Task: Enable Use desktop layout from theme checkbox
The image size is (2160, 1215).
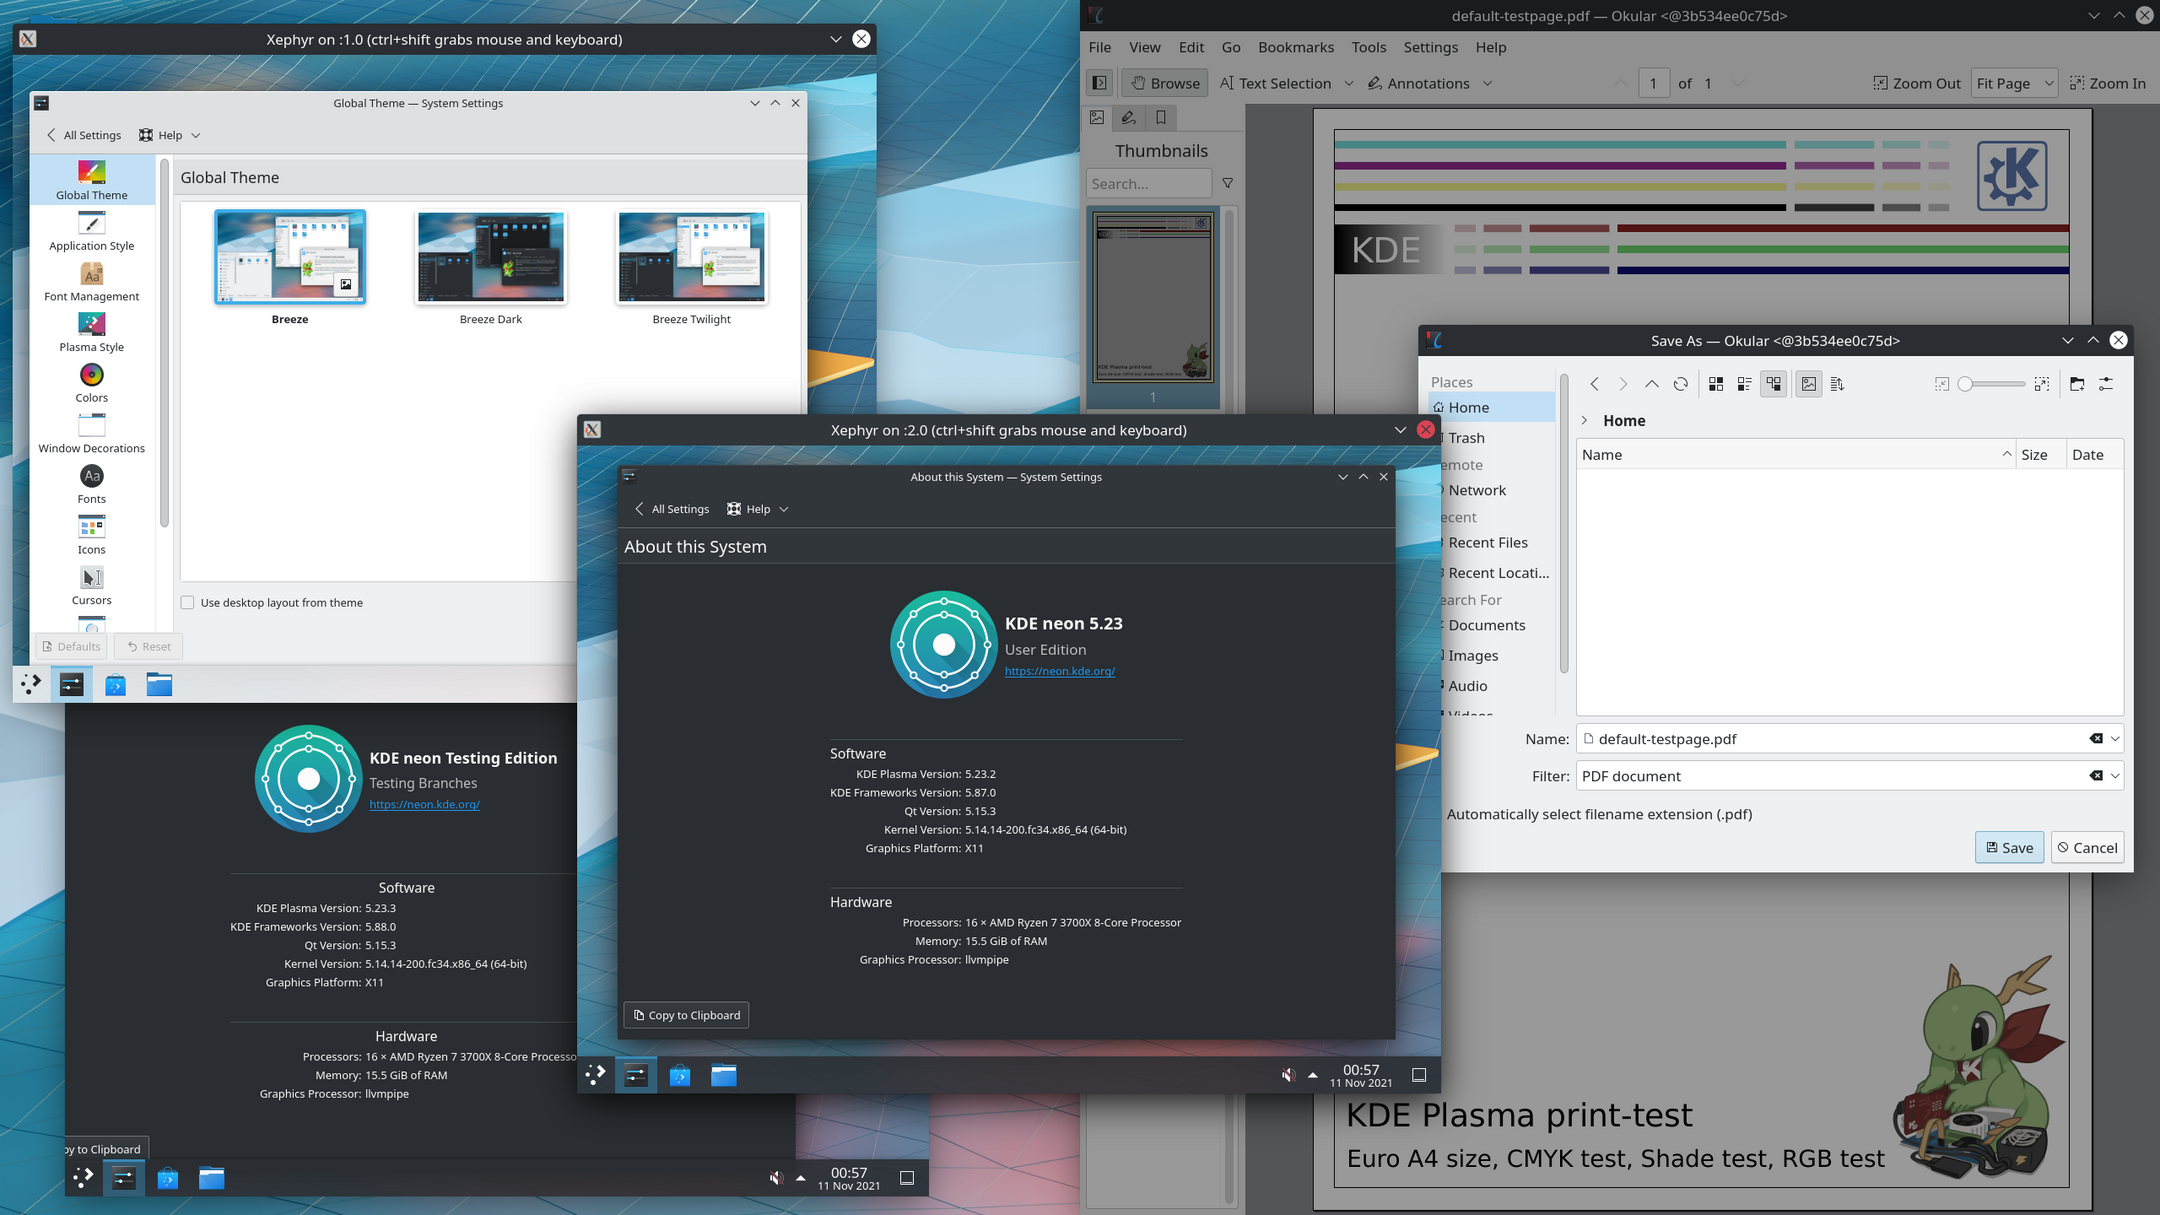Action: pos(187,602)
